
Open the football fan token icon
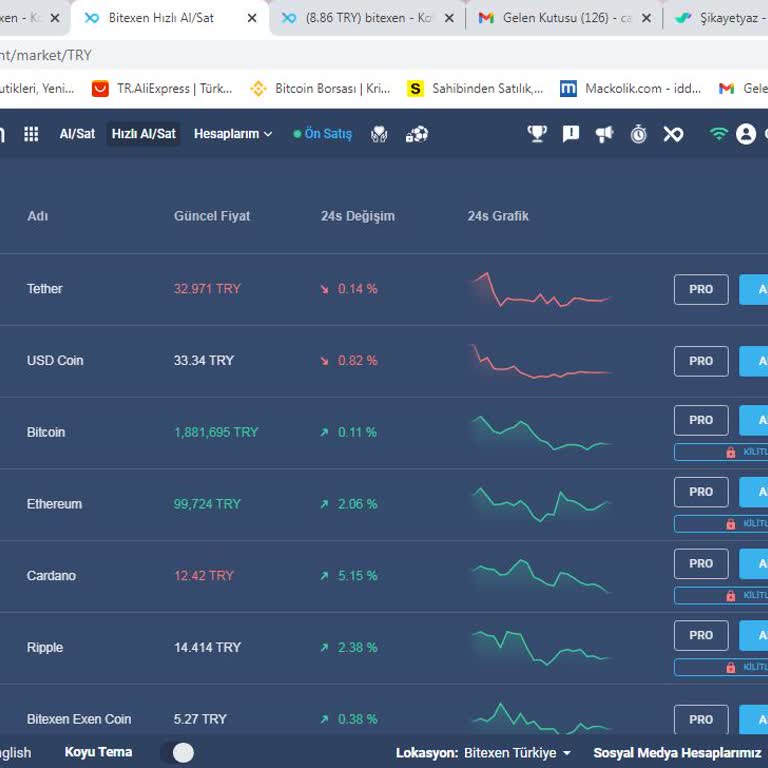click(x=417, y=134)
